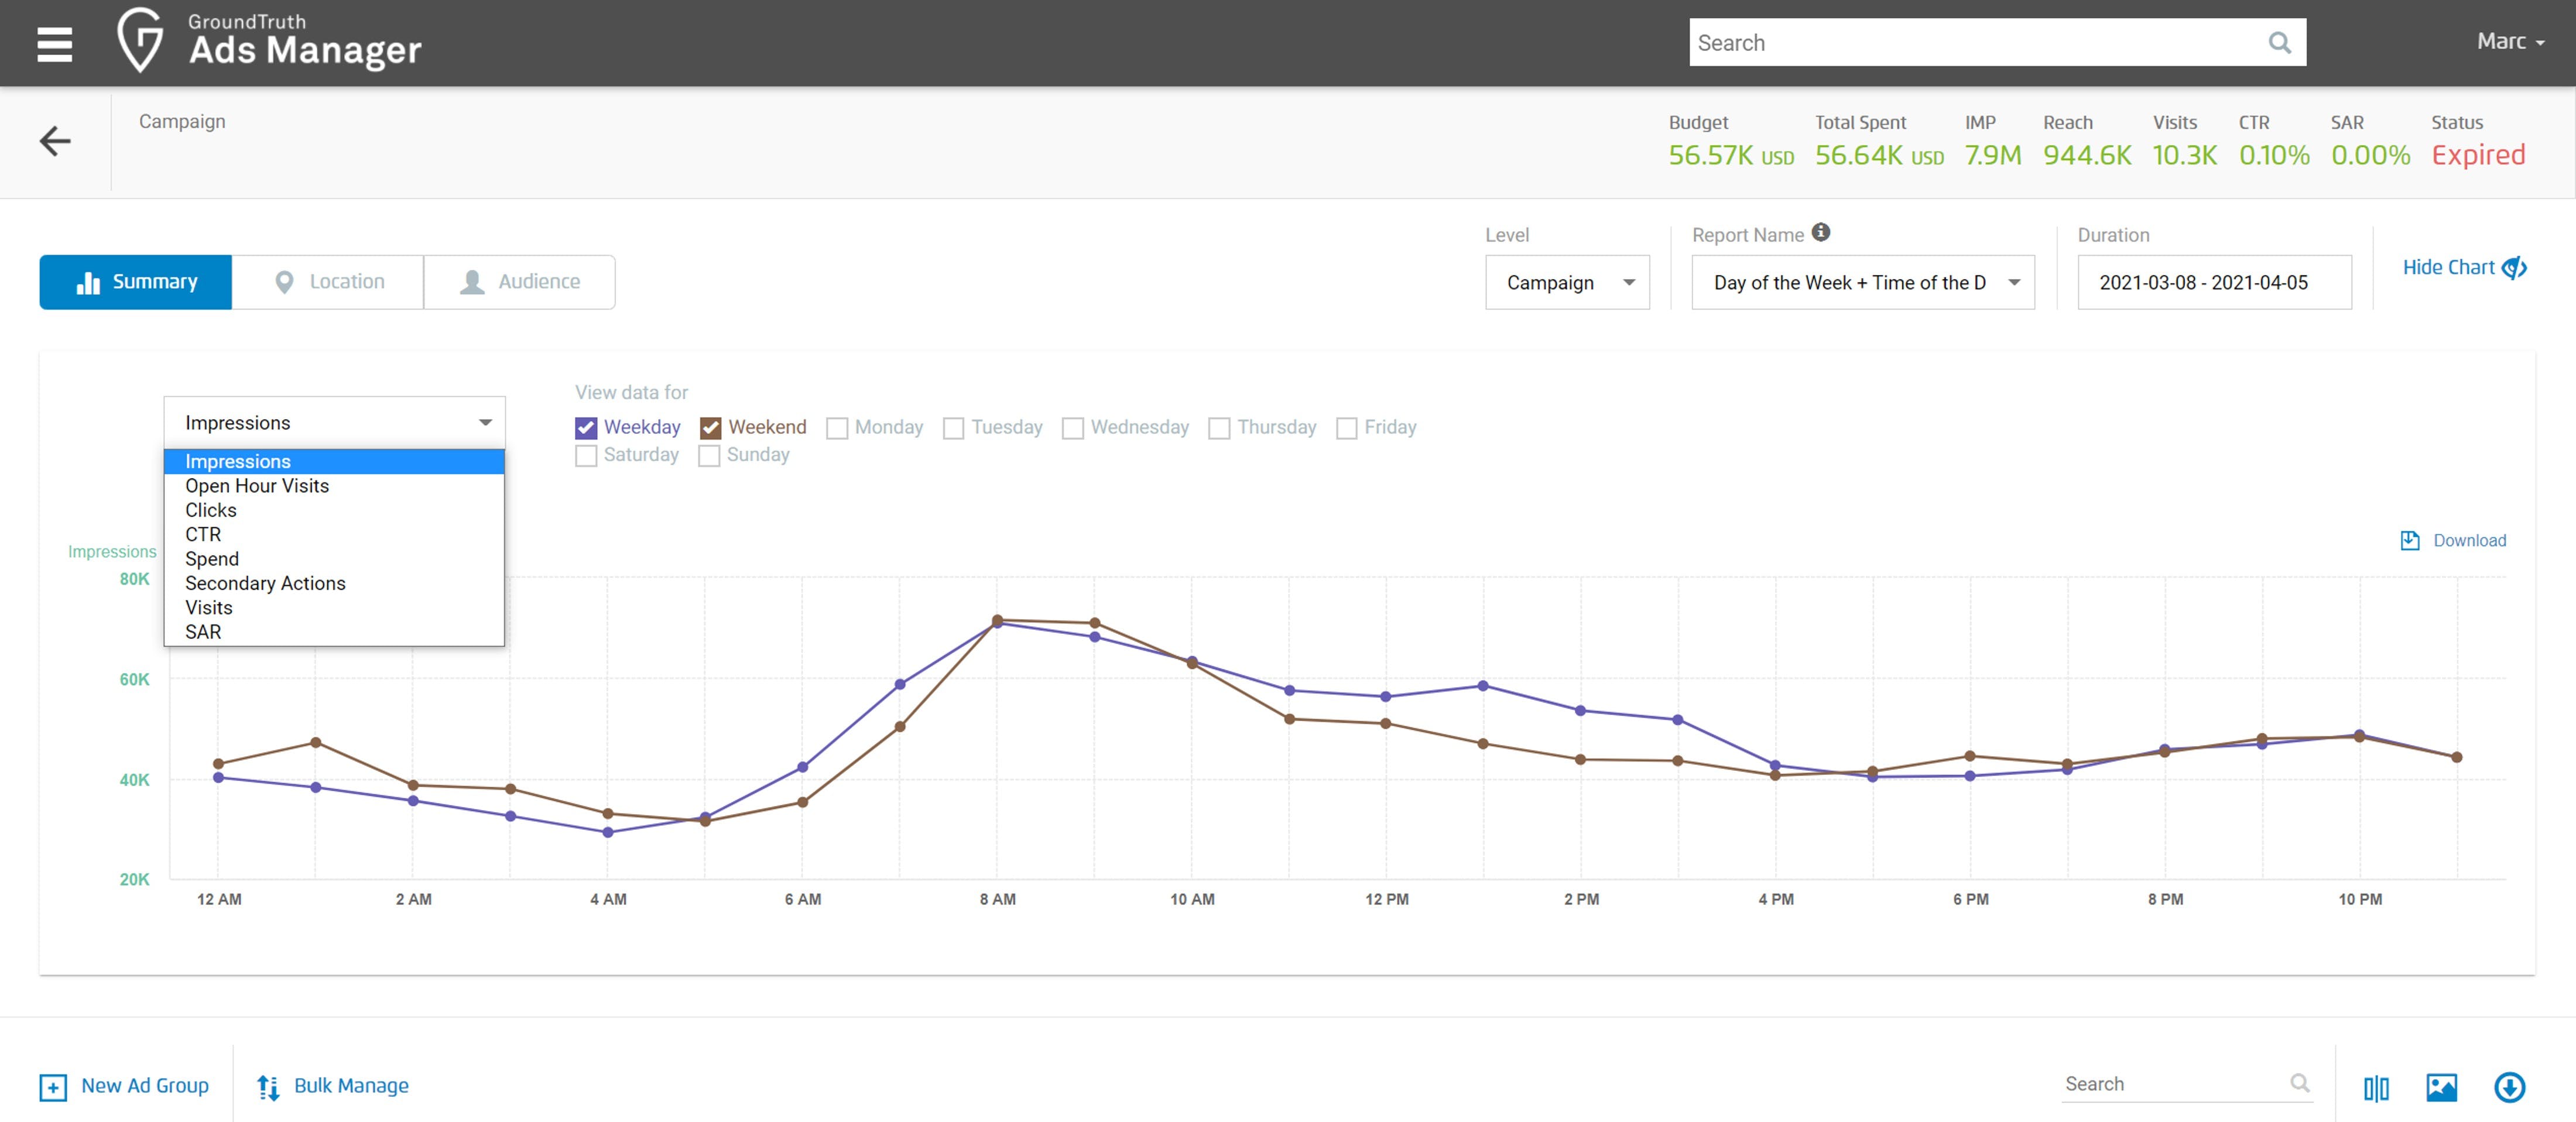
Task: Enable the Monday checkbox
Action: (837, 428)
